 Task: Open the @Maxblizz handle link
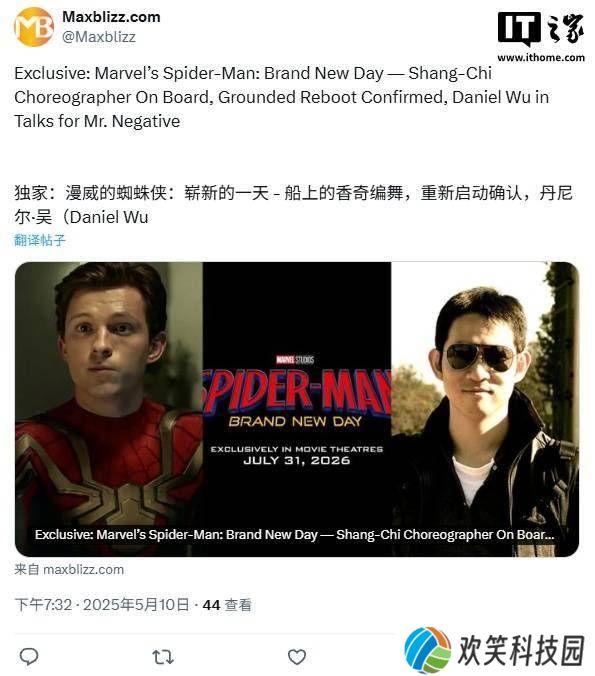point(99,37)
